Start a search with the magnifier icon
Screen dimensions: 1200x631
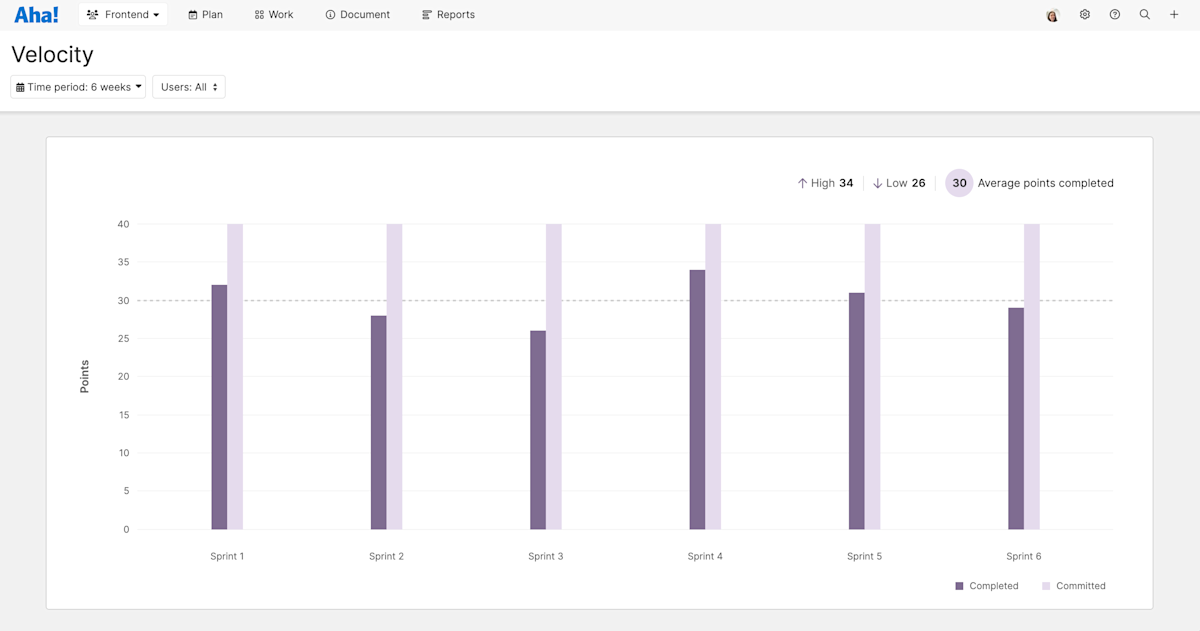click(1144, 14)
